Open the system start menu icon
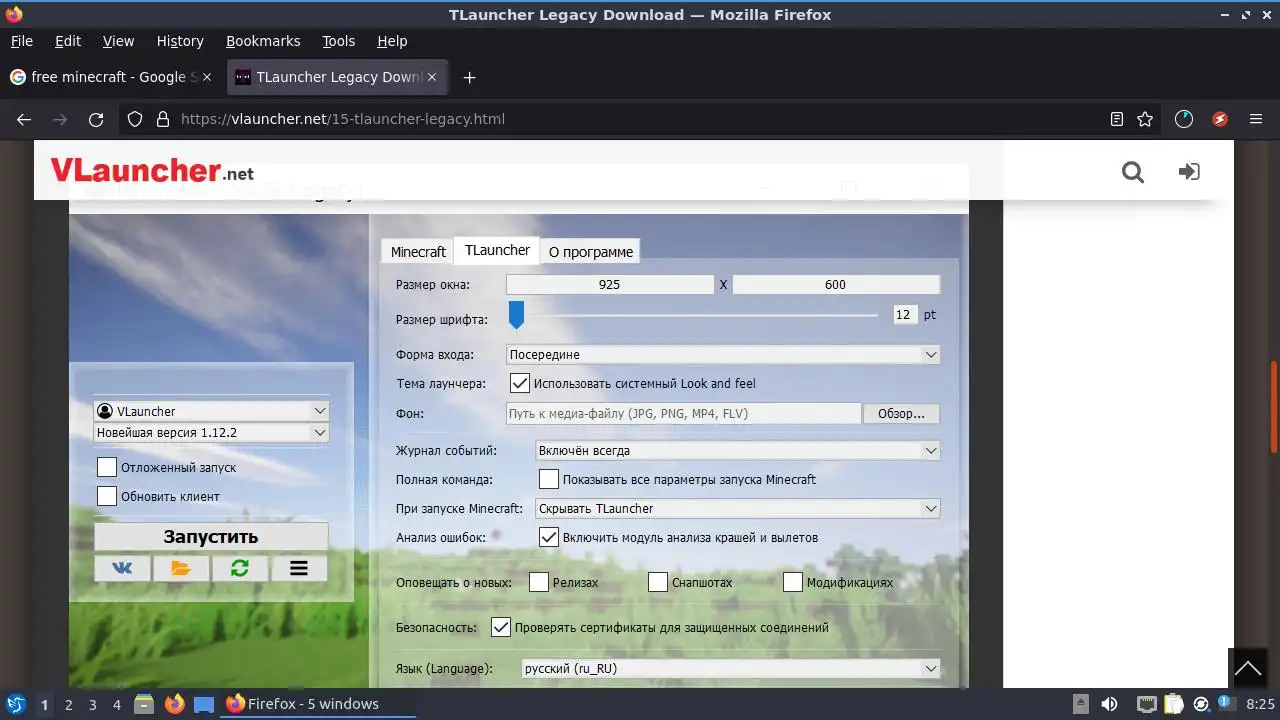 [x=15, y=704]
